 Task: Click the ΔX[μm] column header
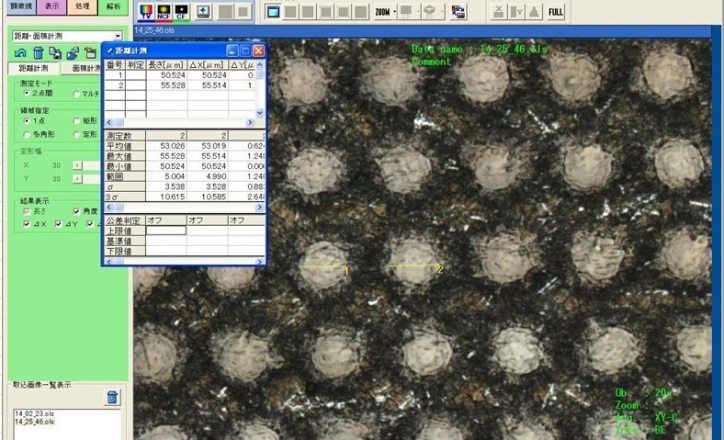point(207,65)
